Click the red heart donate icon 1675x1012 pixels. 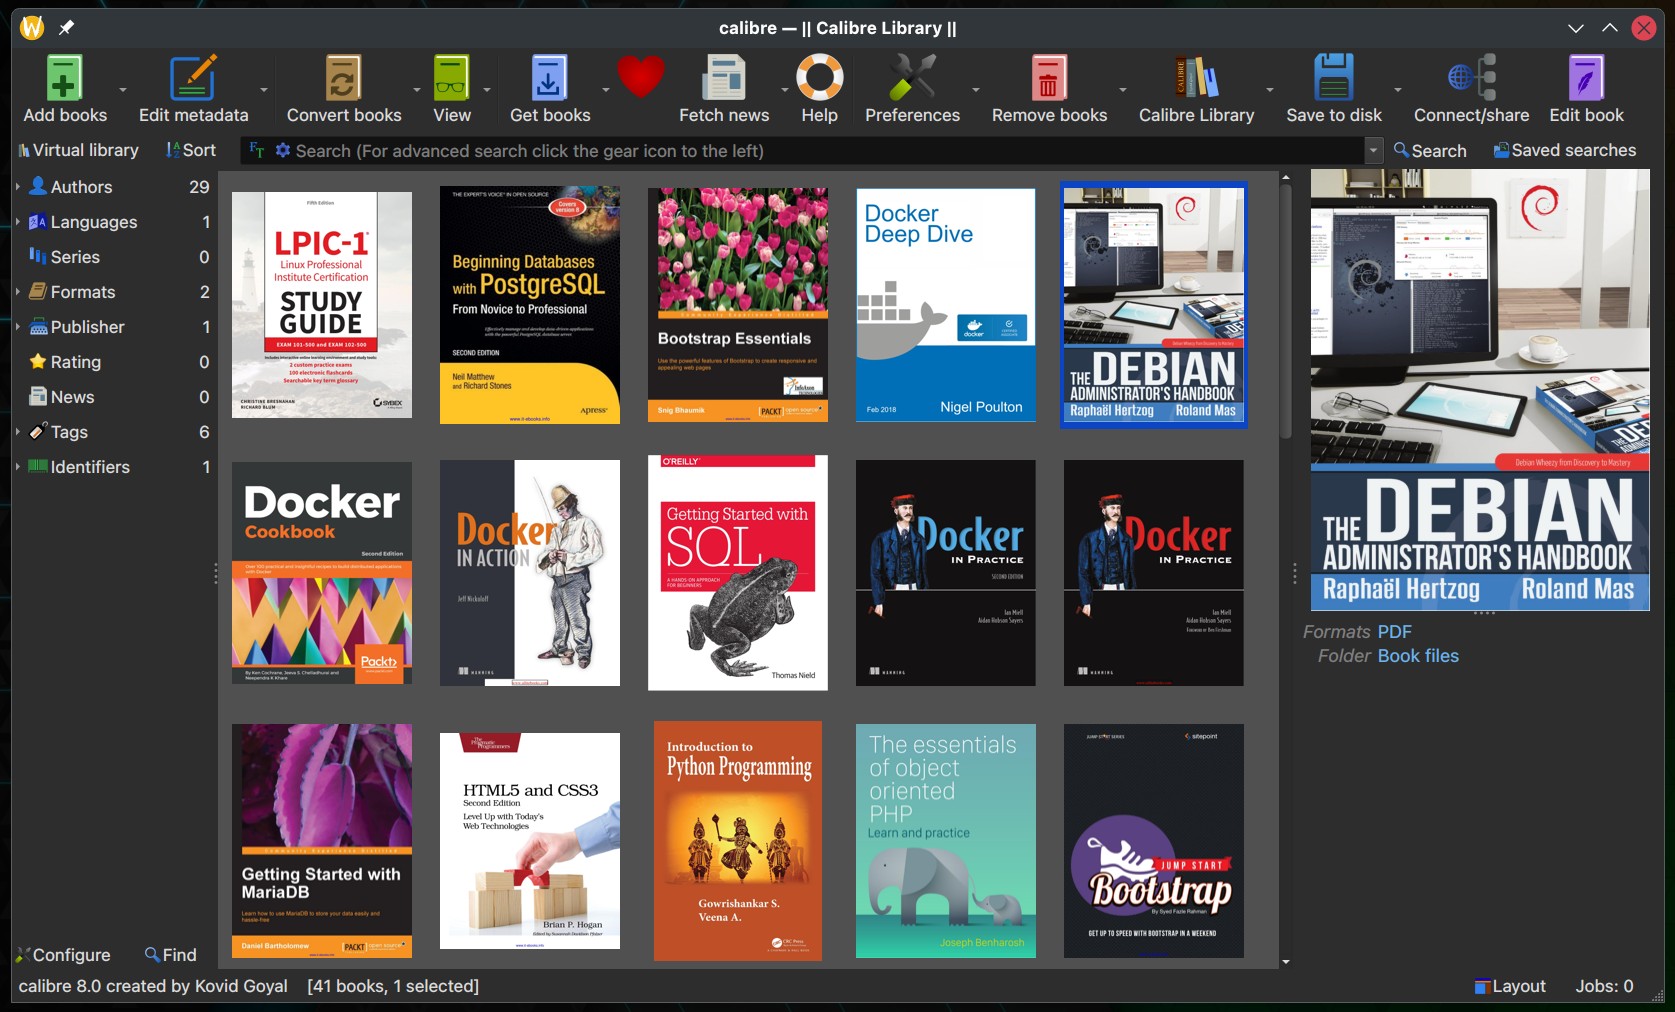641,77
